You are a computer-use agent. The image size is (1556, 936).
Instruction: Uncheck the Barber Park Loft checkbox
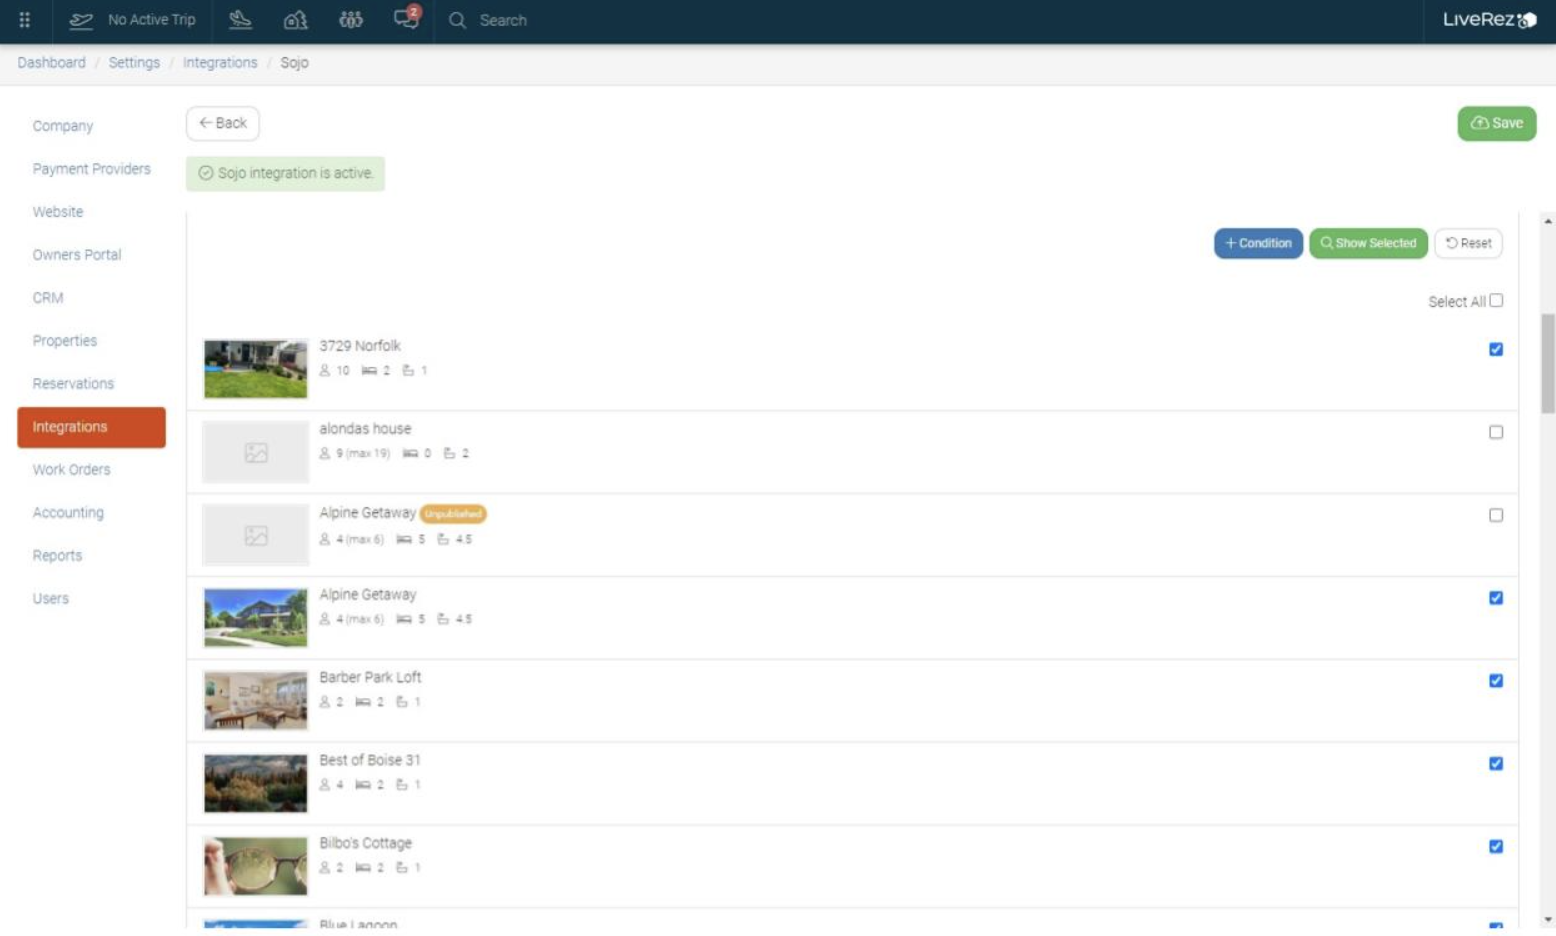coord(1495,680)
